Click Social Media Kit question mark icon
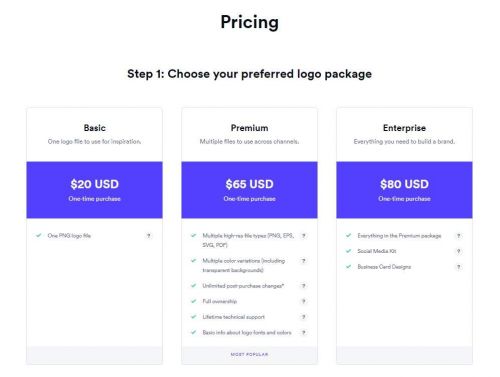 pyautogui.click(x=459, y=251)
